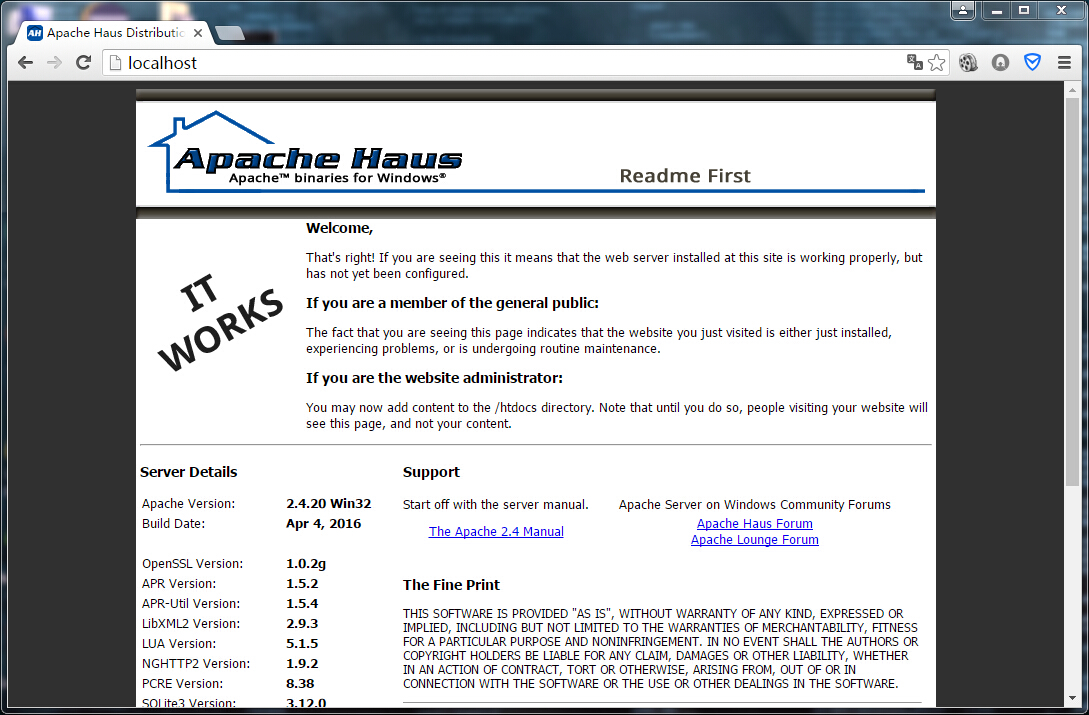Open the blue shield extension icon
The width and height of the screenshot is (1089, 715).
[1033, 63]
